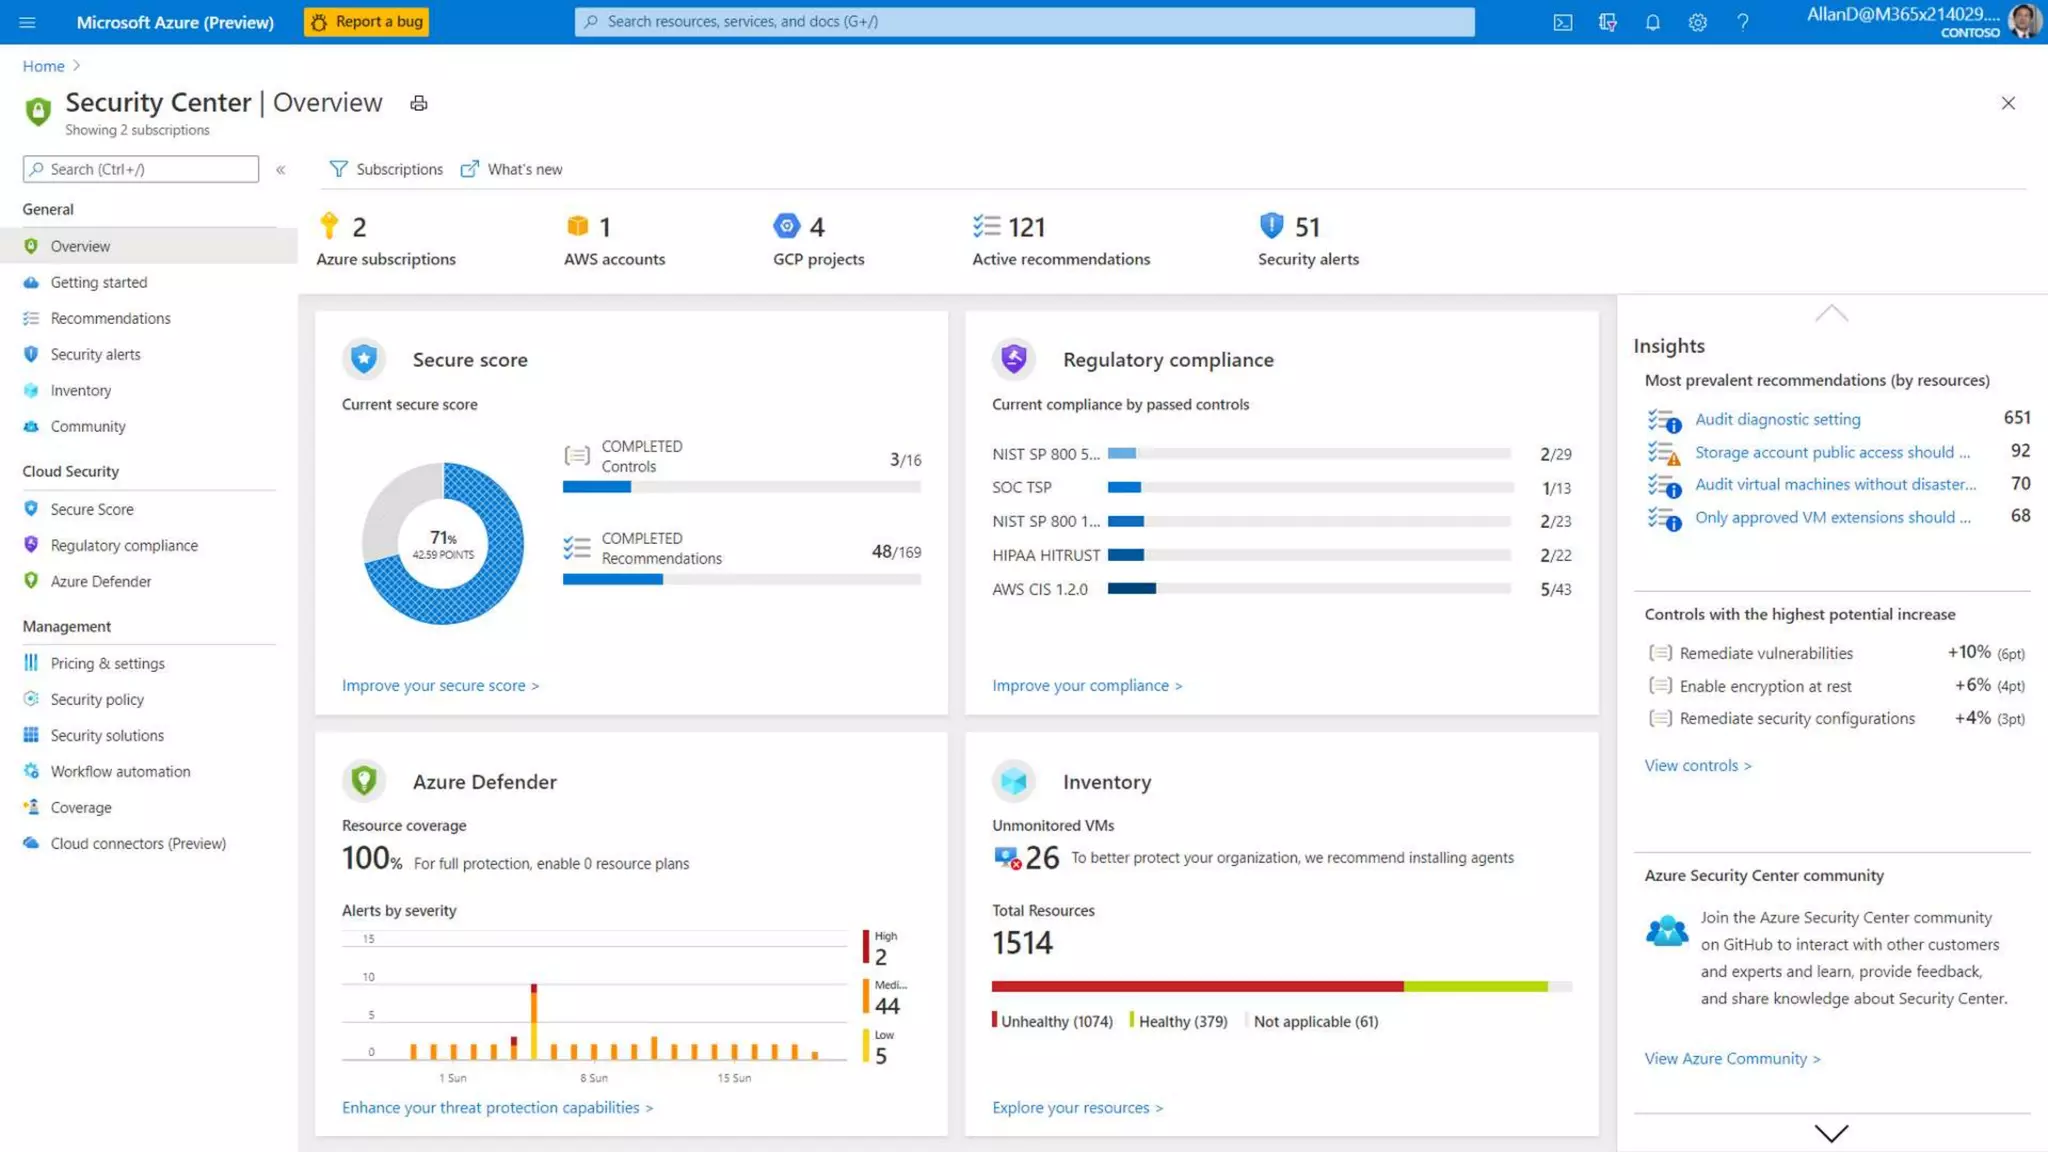The height and width of the screenshot is (1152, 2048).
Task: Open Workflow automation menu item
Action: tap(120, 771)
